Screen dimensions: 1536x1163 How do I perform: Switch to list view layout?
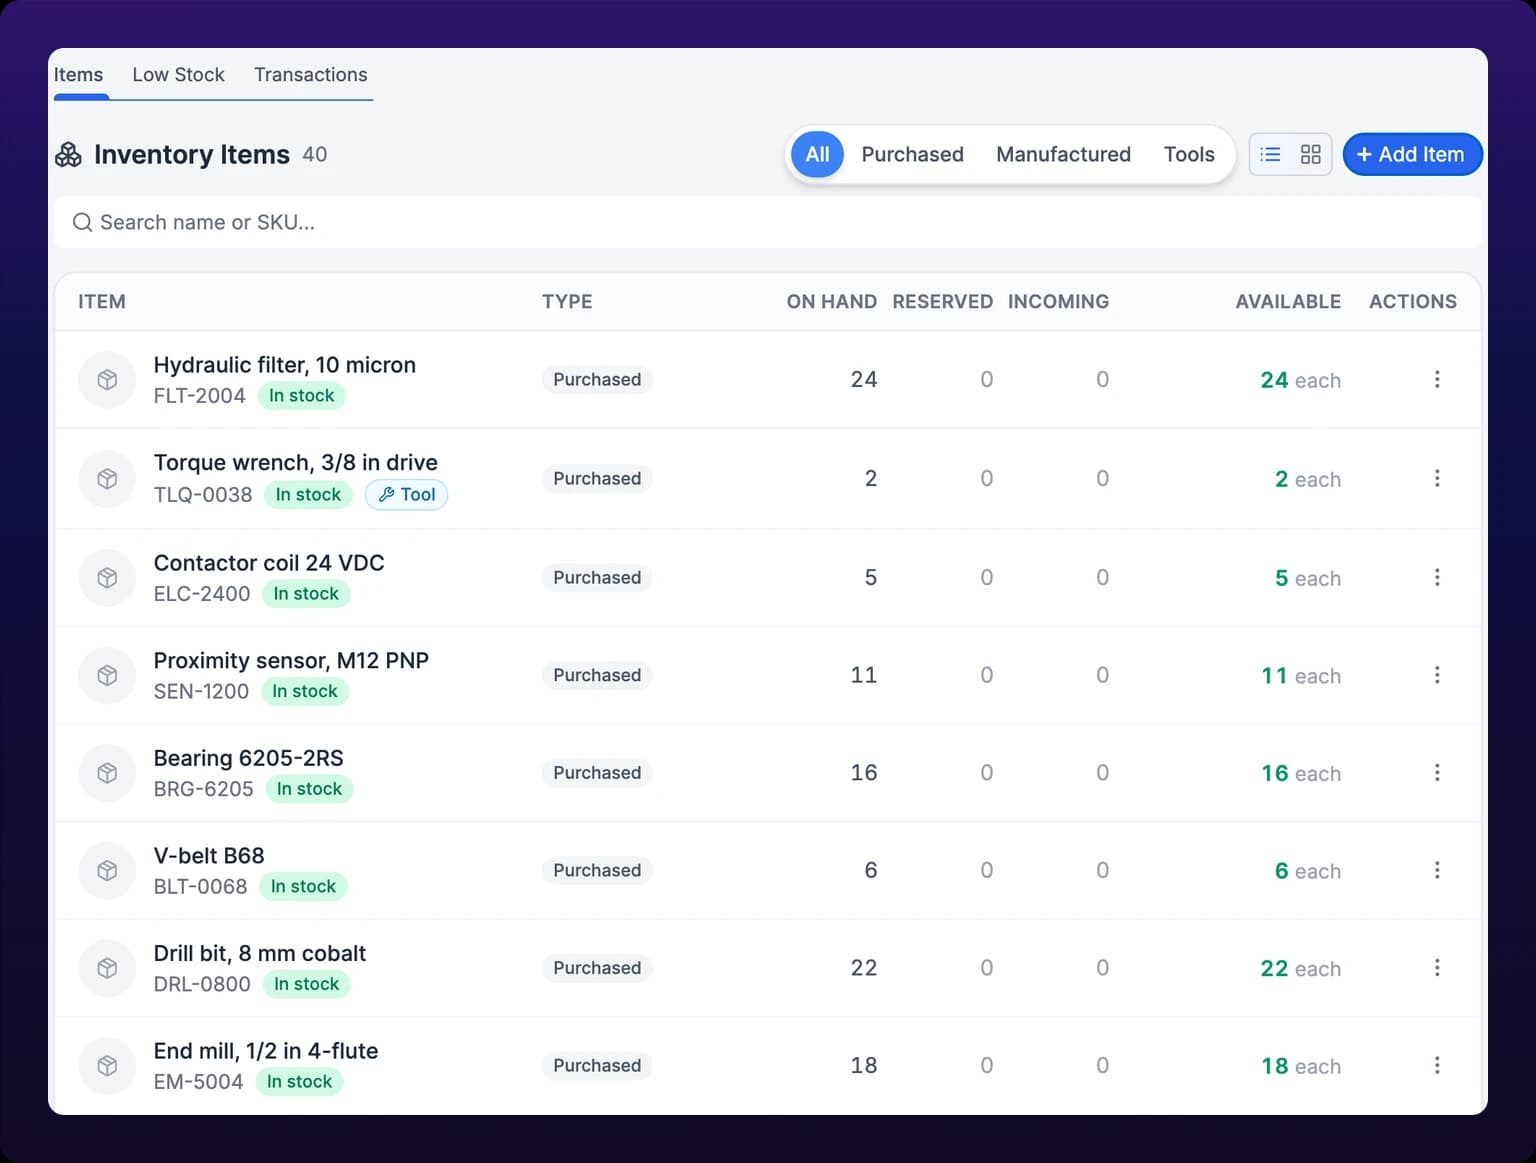point(1270,154)
